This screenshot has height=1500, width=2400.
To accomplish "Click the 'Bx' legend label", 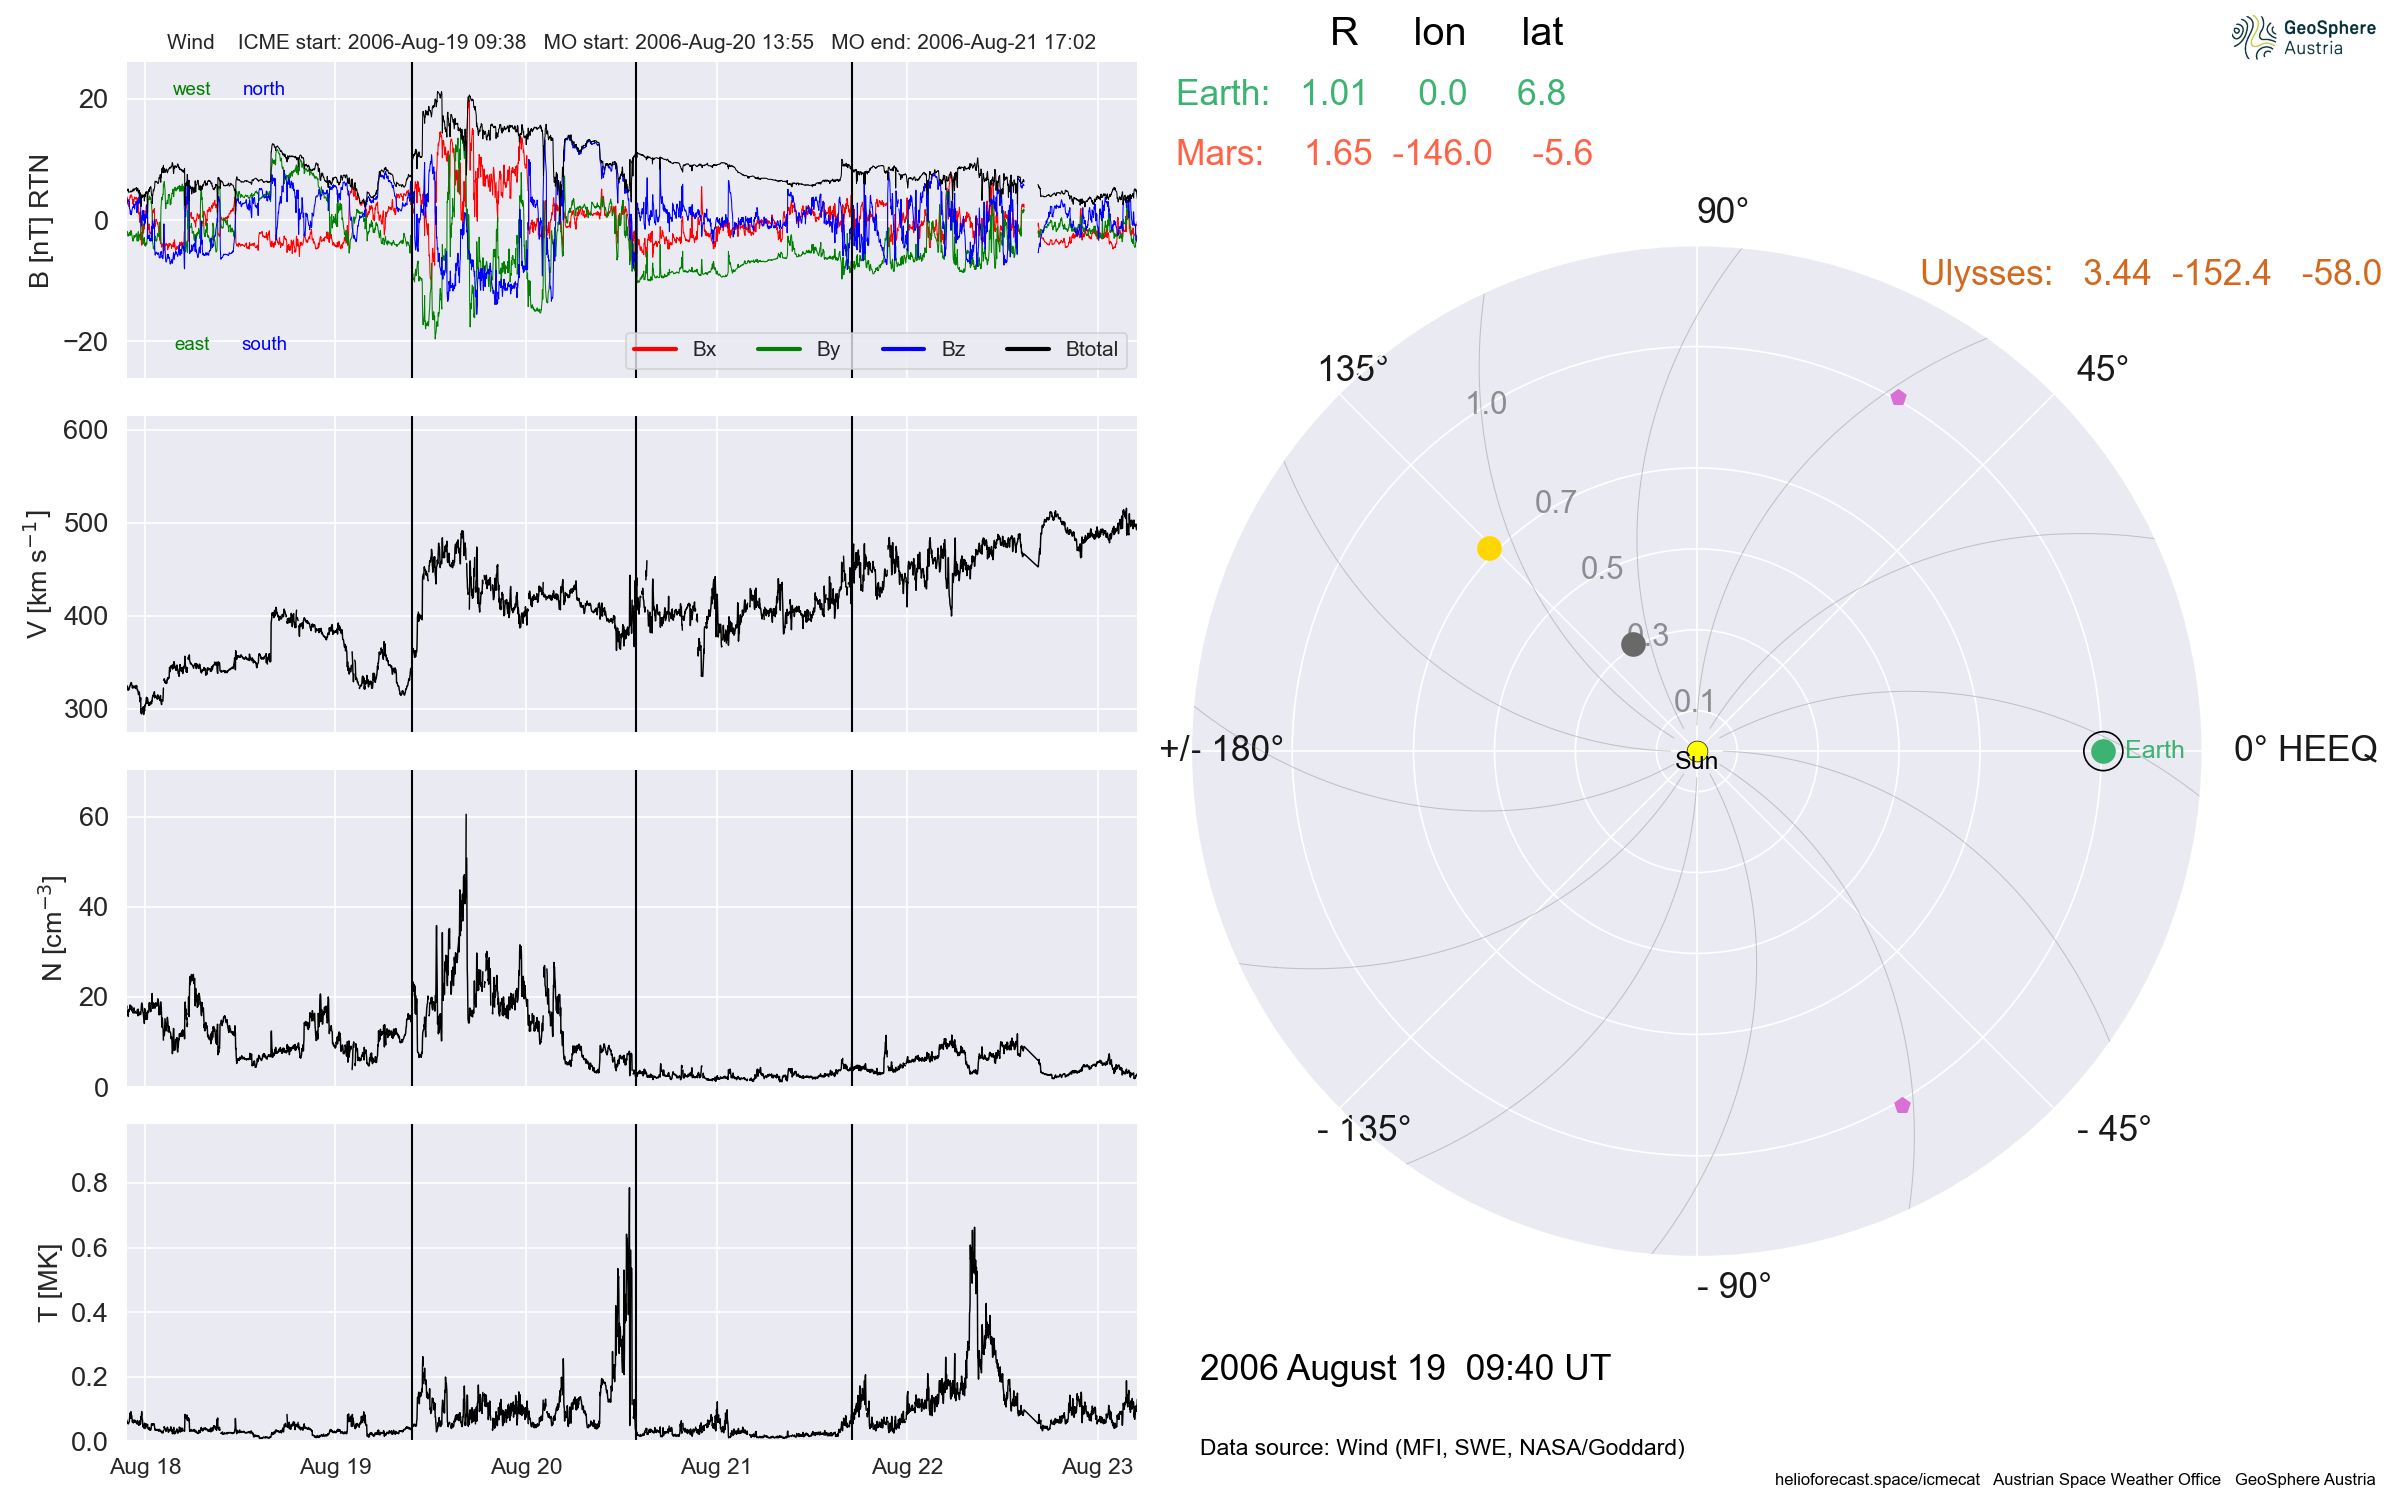I will [x=704, y=349].
